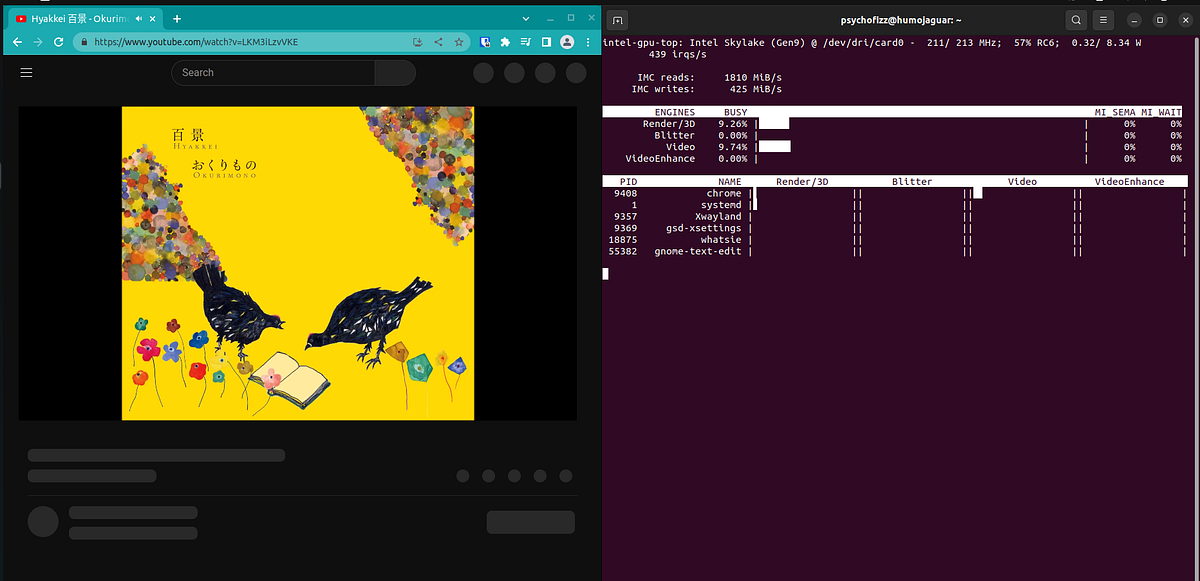Open the media playback controls icon
This screenshot has height=581, width=1200.
pyautogui.click(x=525, y=42)
